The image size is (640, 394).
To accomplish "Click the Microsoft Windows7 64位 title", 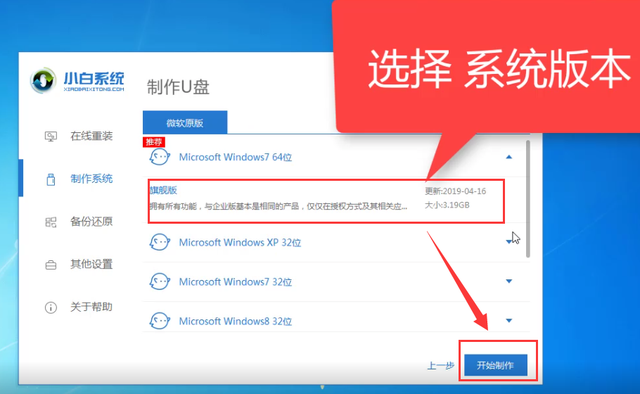I will click(x=236, y=157).
